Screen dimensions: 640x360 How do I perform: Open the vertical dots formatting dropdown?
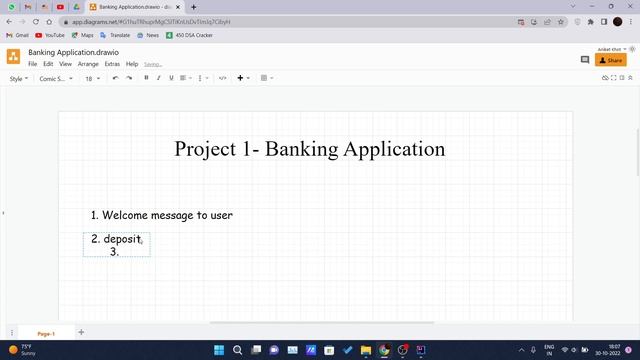pyautogui.click(x=203, y=78)
